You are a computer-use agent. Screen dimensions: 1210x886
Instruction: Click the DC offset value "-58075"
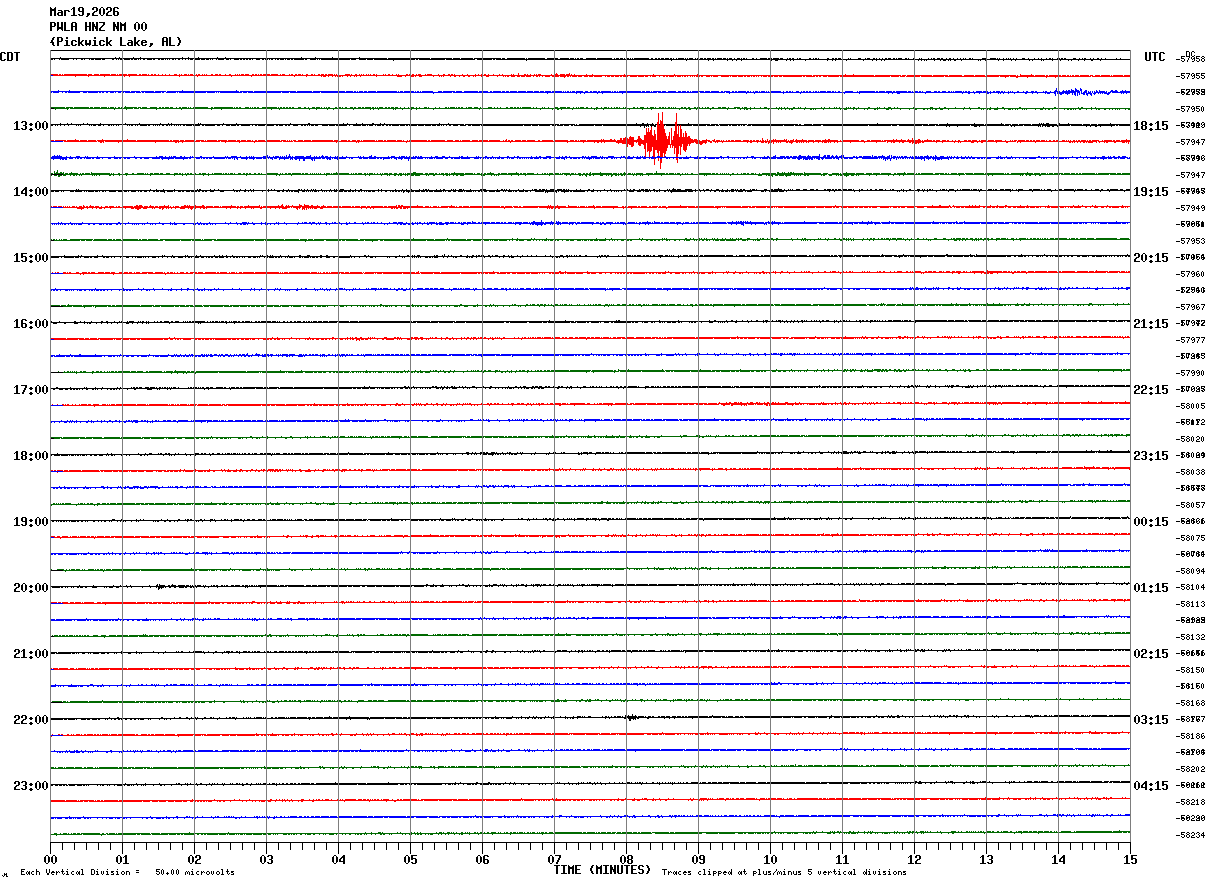point(1191,538)
